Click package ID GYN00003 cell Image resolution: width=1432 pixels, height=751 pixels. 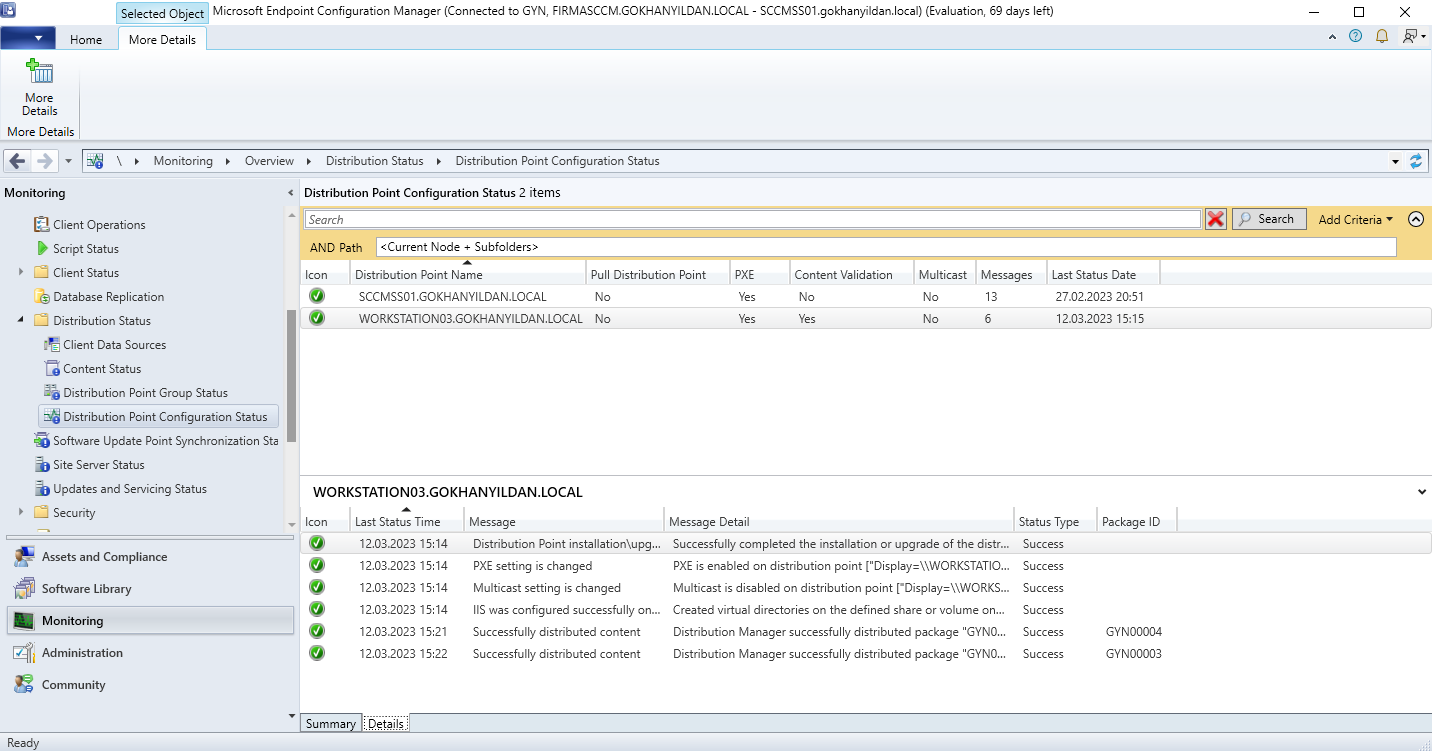[1133, 654]
